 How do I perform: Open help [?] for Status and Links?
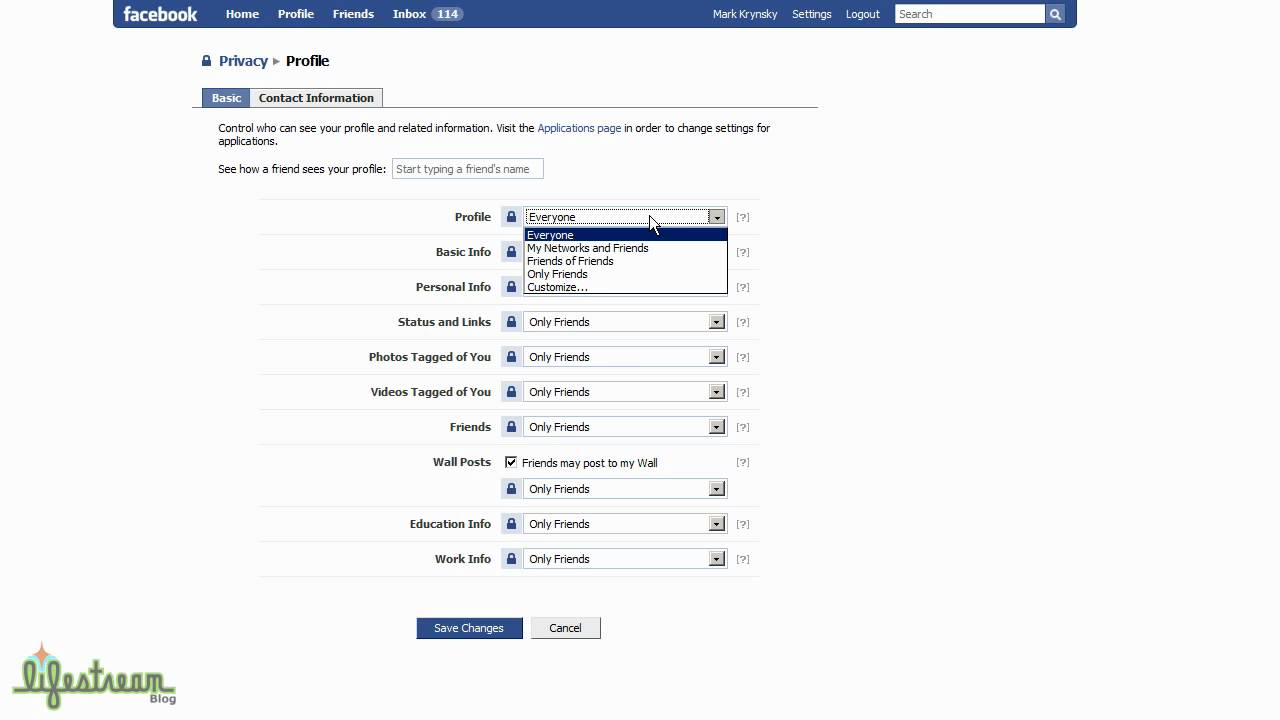[x=743, y=322]
